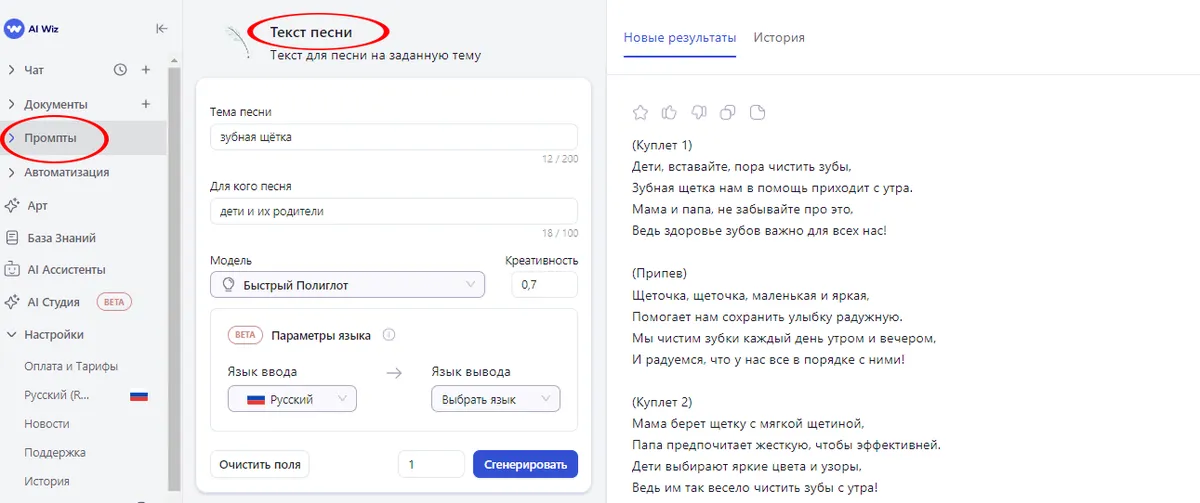Dislike the generated lyrics with thumbs down
Image resolution: width=1200 pixels, height=503 pixels.
pyautogui.click(x=700, y=112)
